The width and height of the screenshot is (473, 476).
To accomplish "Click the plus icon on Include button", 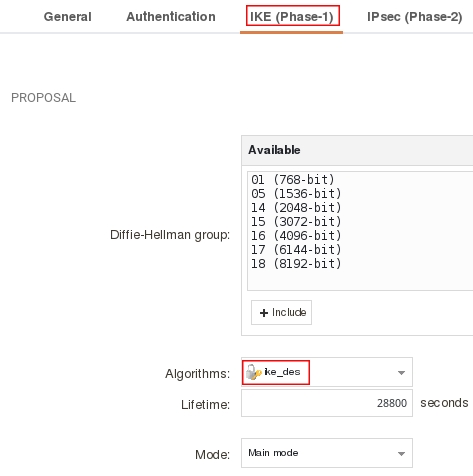I will point(264,313).
